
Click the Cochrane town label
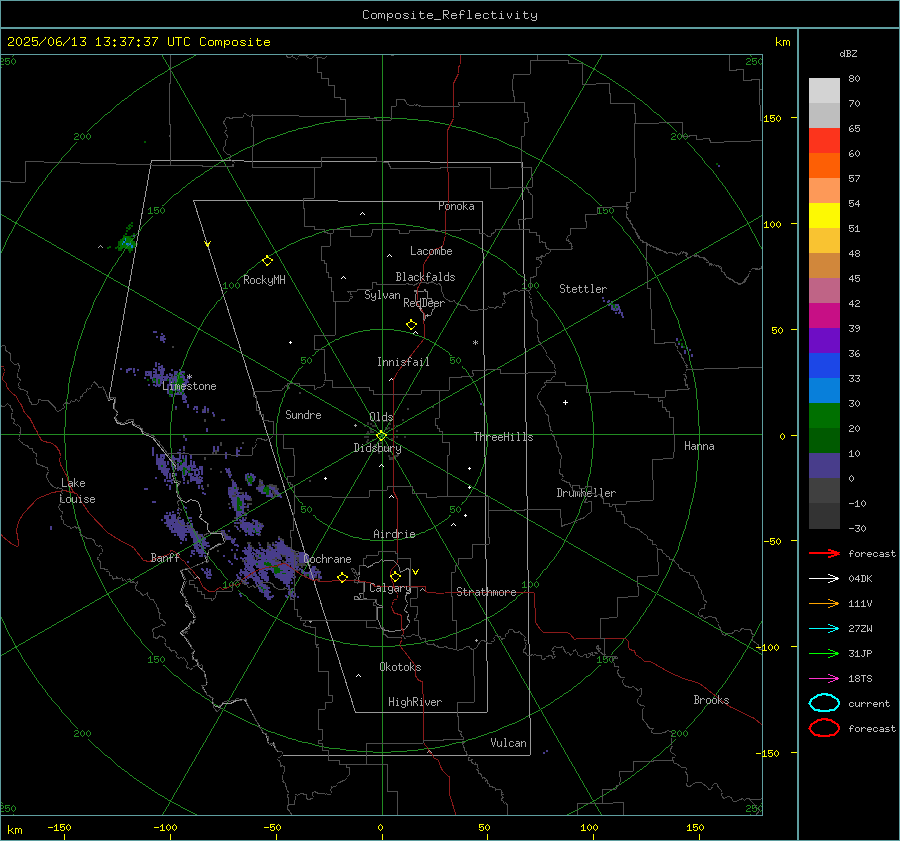(x=327, y=559)
